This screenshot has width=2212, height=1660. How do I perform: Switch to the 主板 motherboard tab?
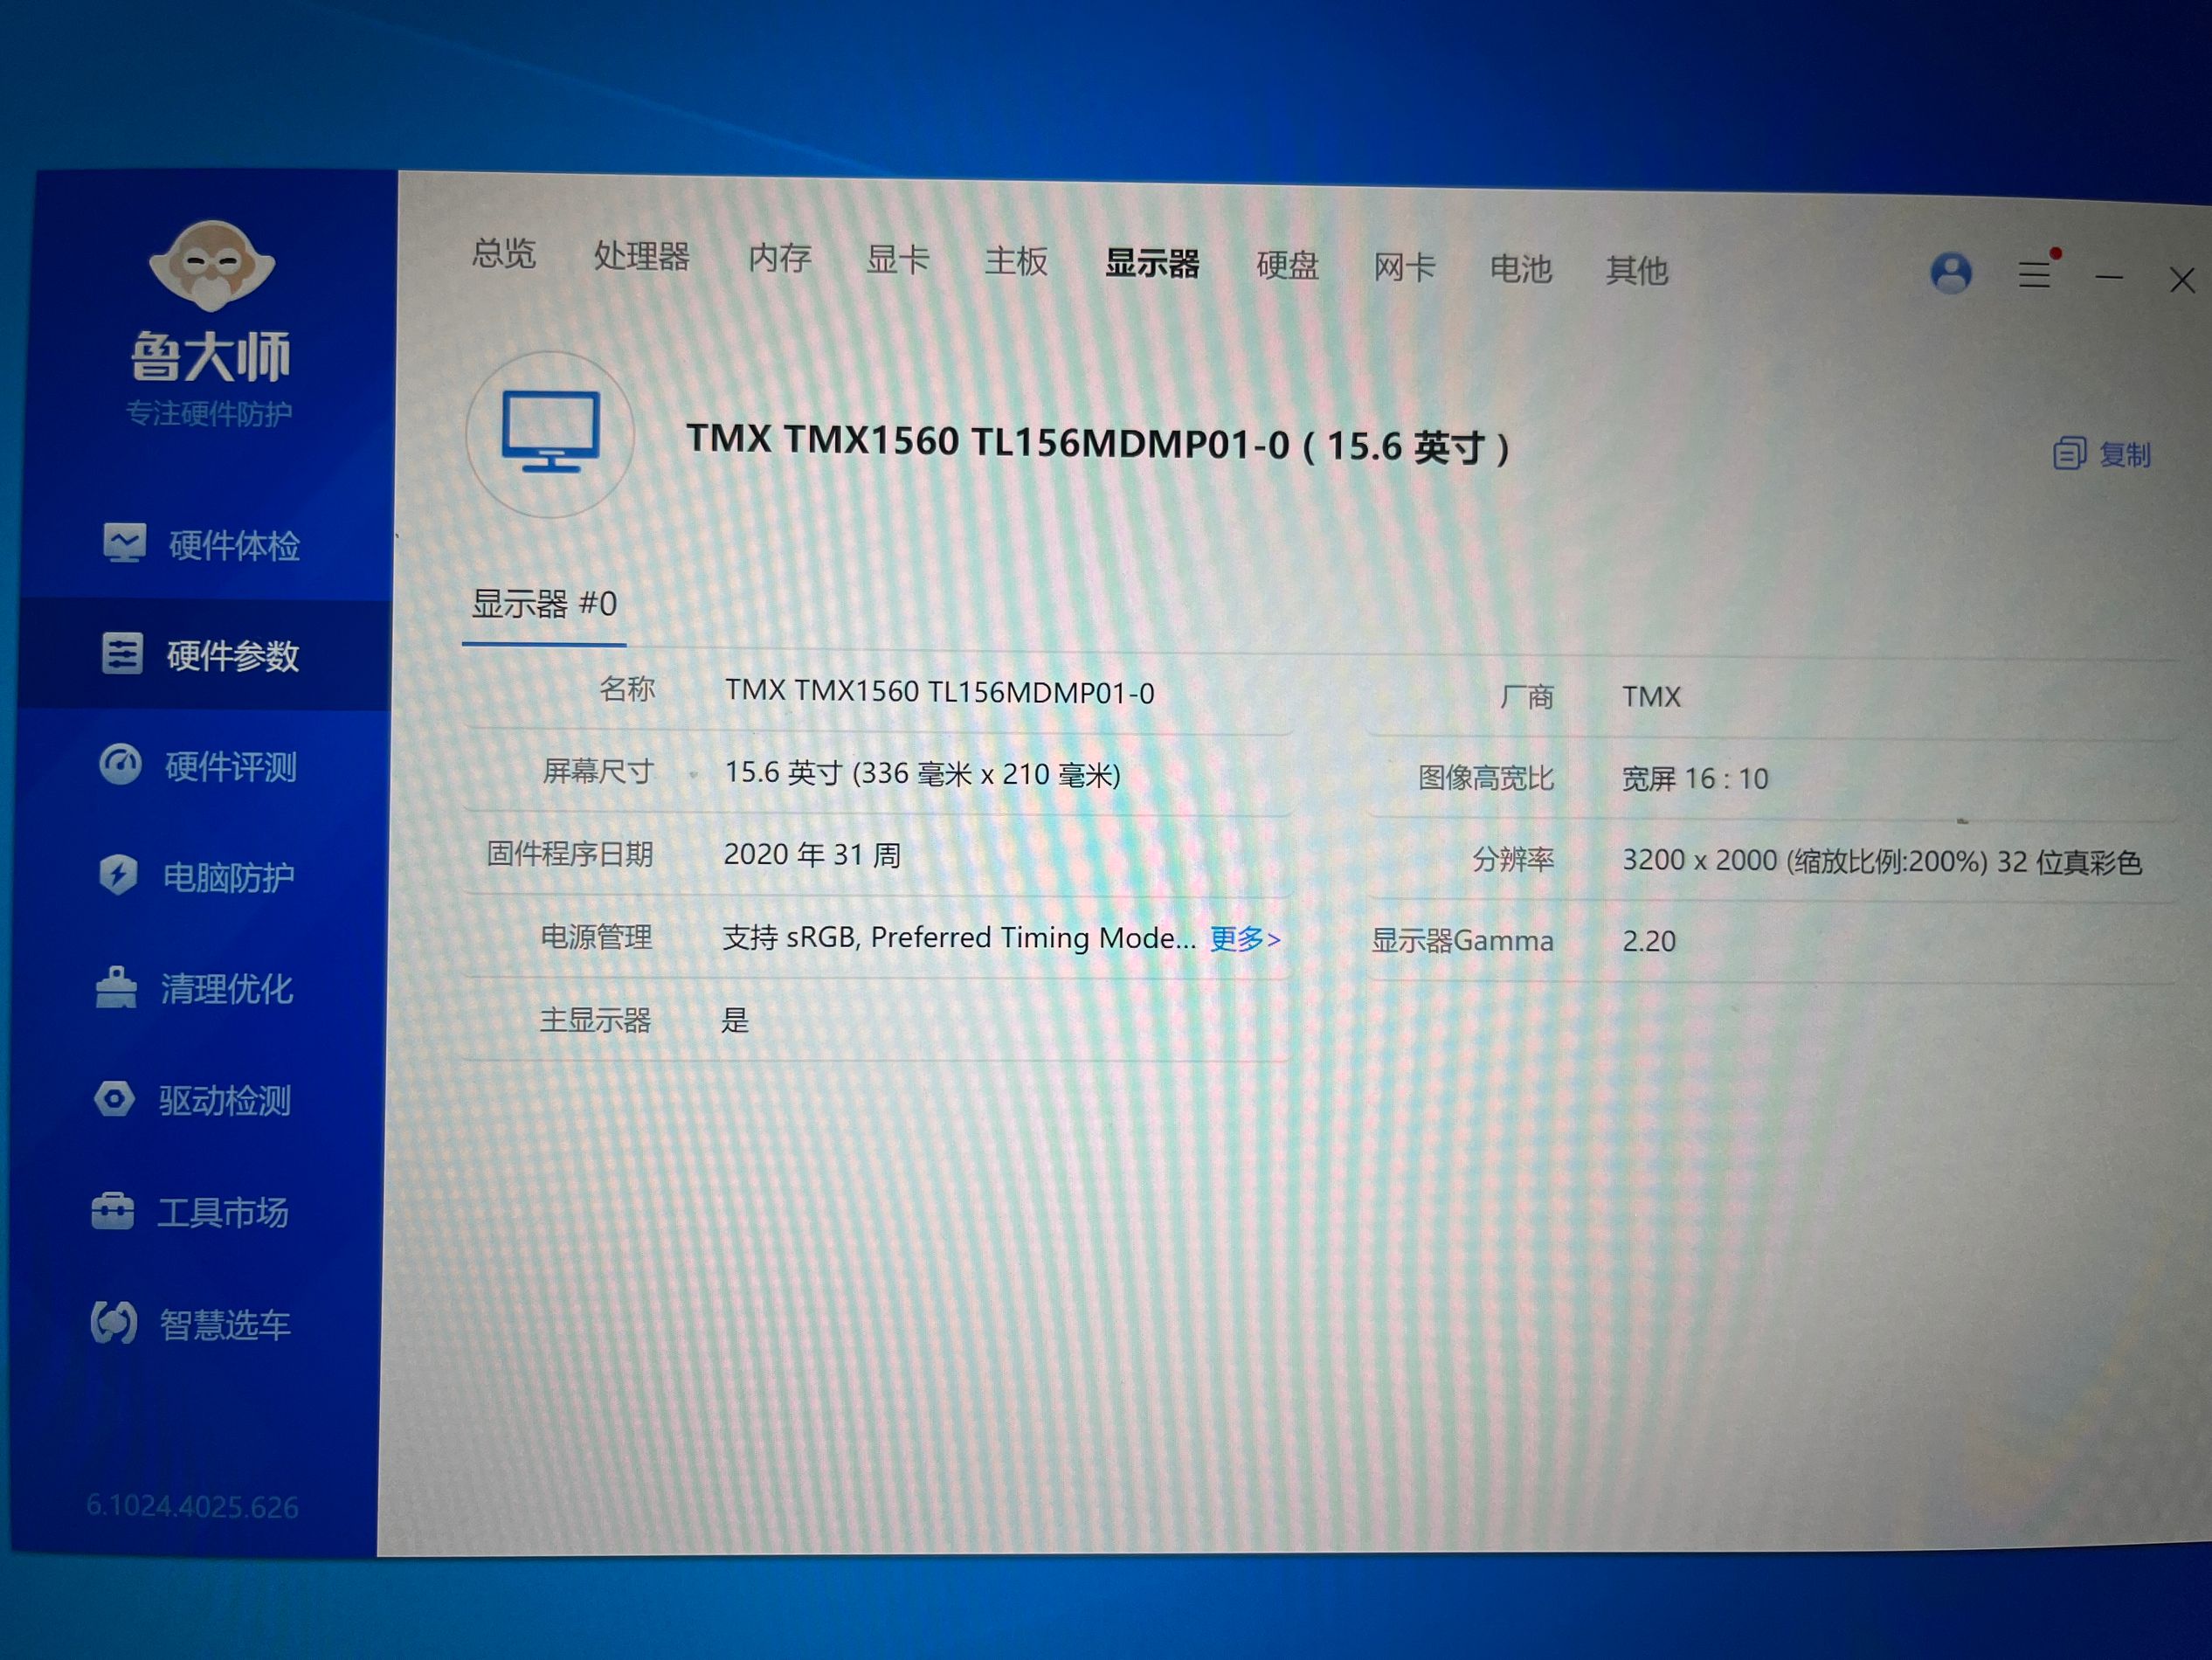(x=1016, y=262)
